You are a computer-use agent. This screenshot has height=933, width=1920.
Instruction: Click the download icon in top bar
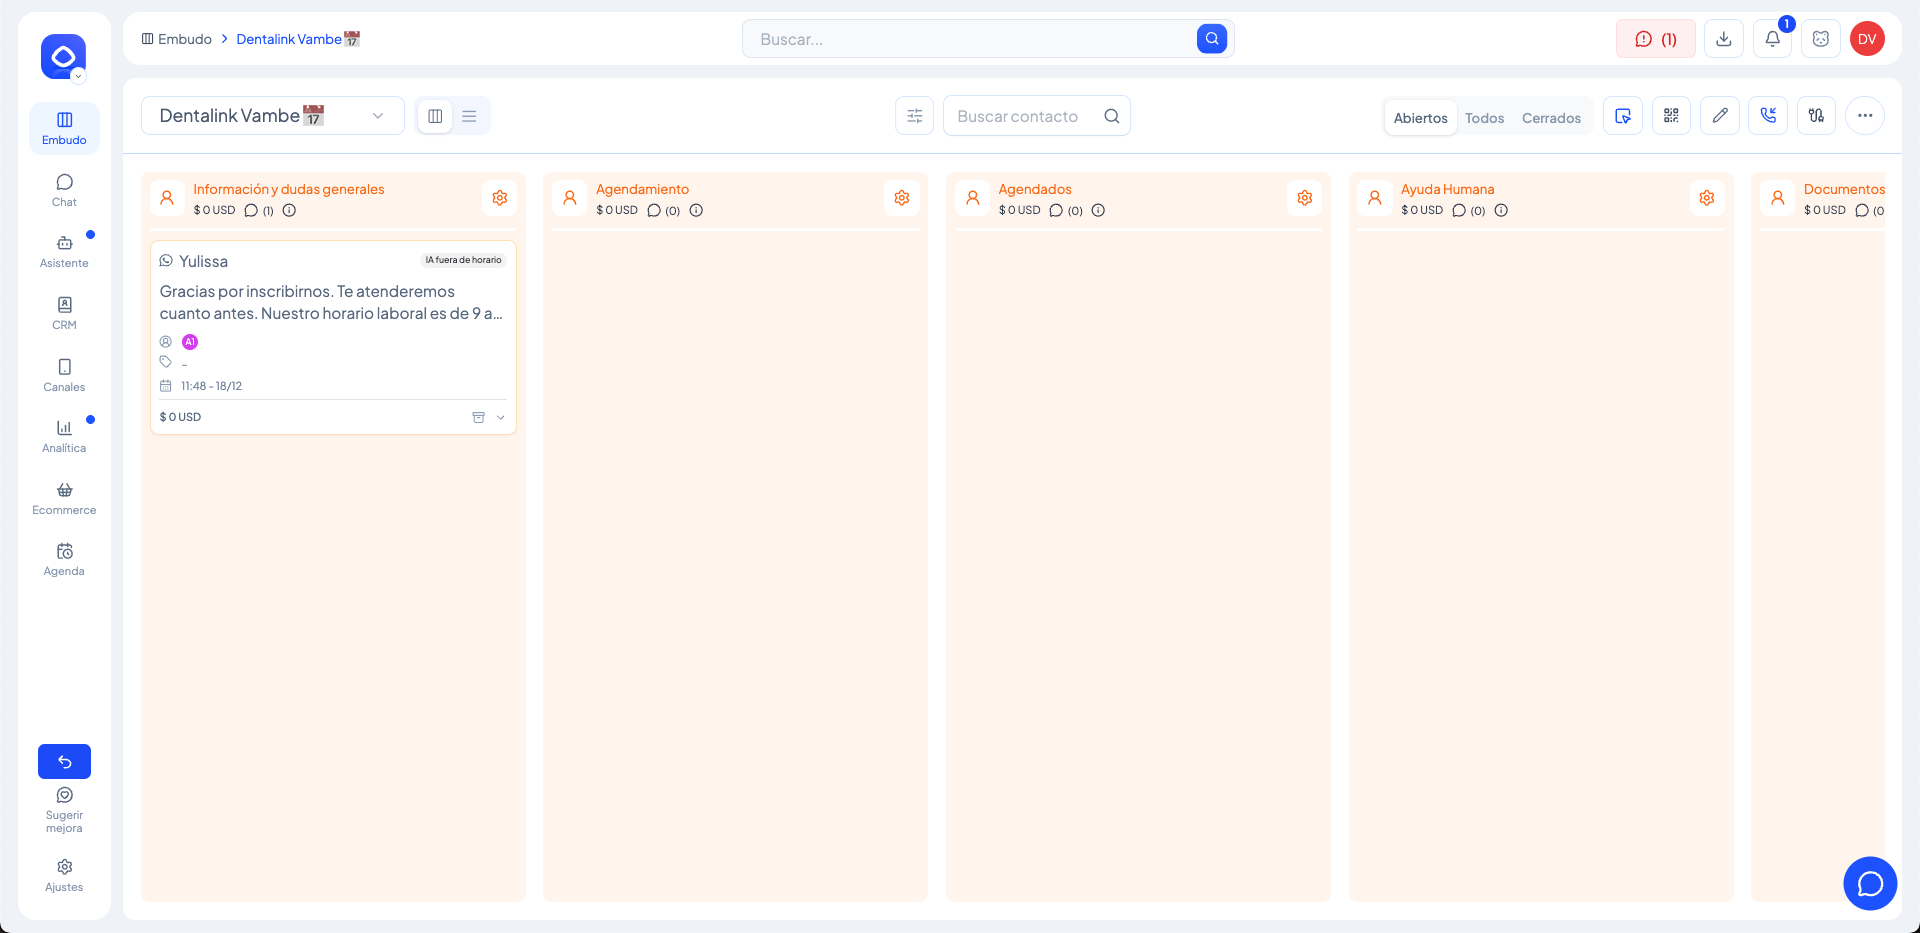[1724, 39]
